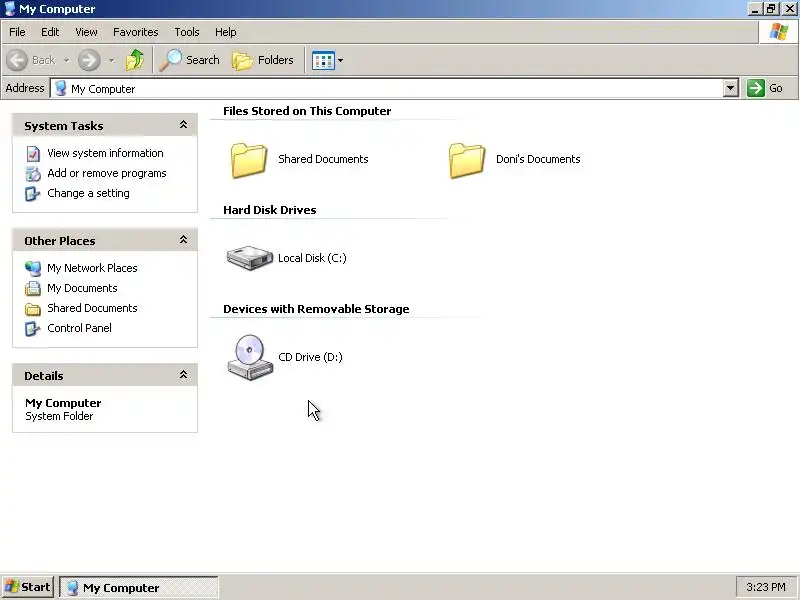
Task: Expand the Address bar dropdown
Action: [x=731, y=88]
